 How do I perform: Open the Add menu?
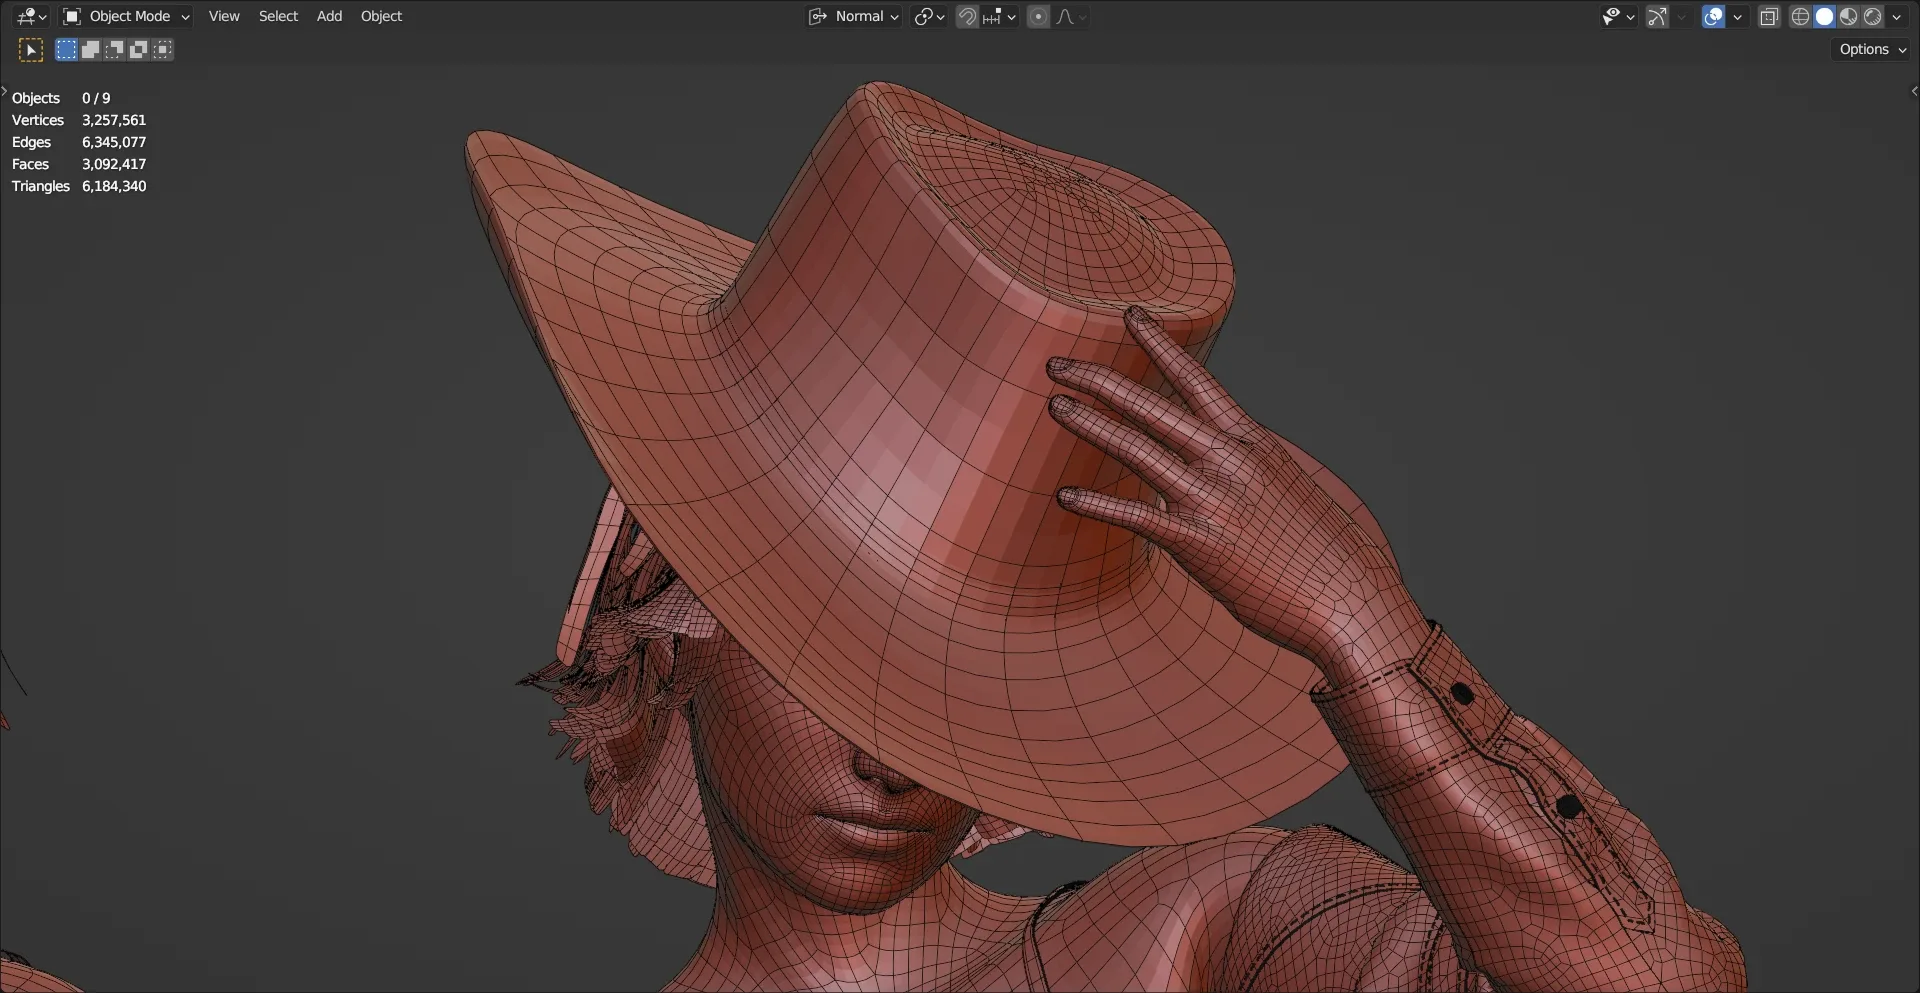(x=329, y=16)
